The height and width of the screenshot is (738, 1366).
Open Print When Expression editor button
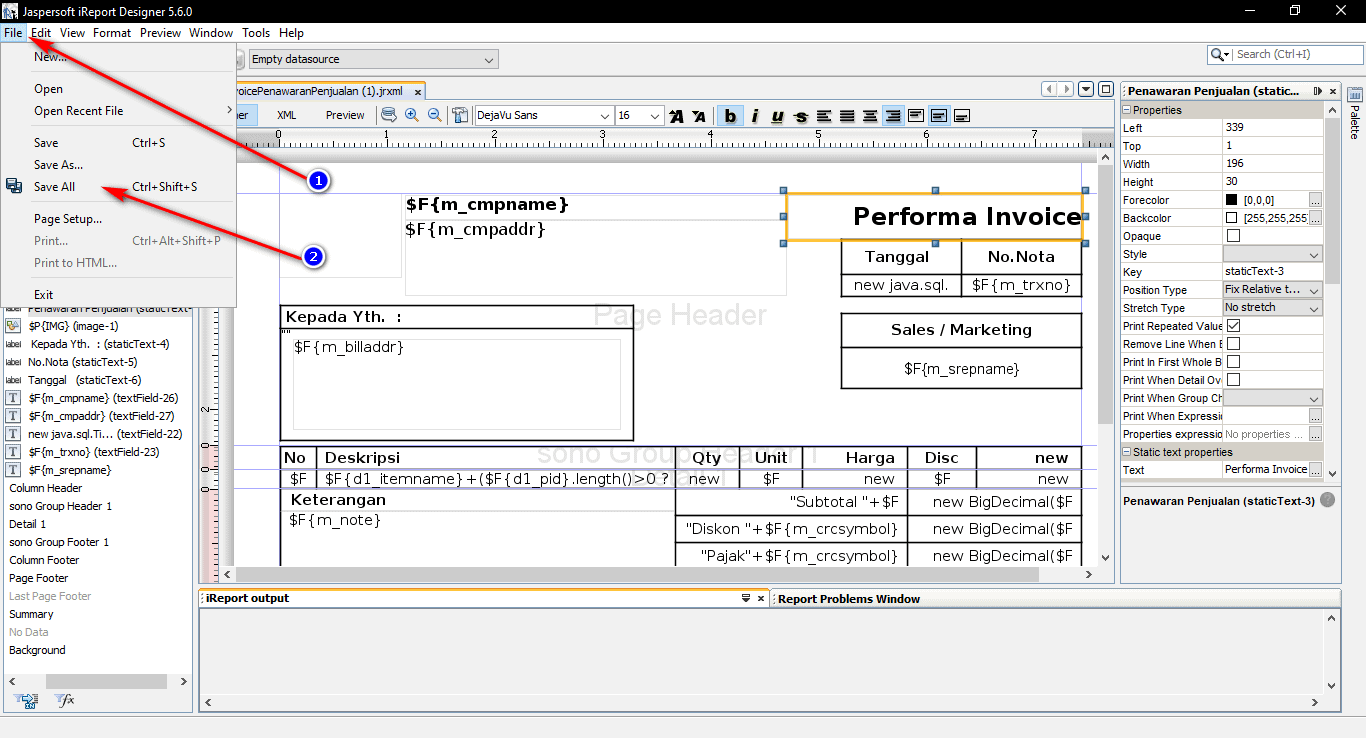pyautogui.click(x=1315, y=416)
